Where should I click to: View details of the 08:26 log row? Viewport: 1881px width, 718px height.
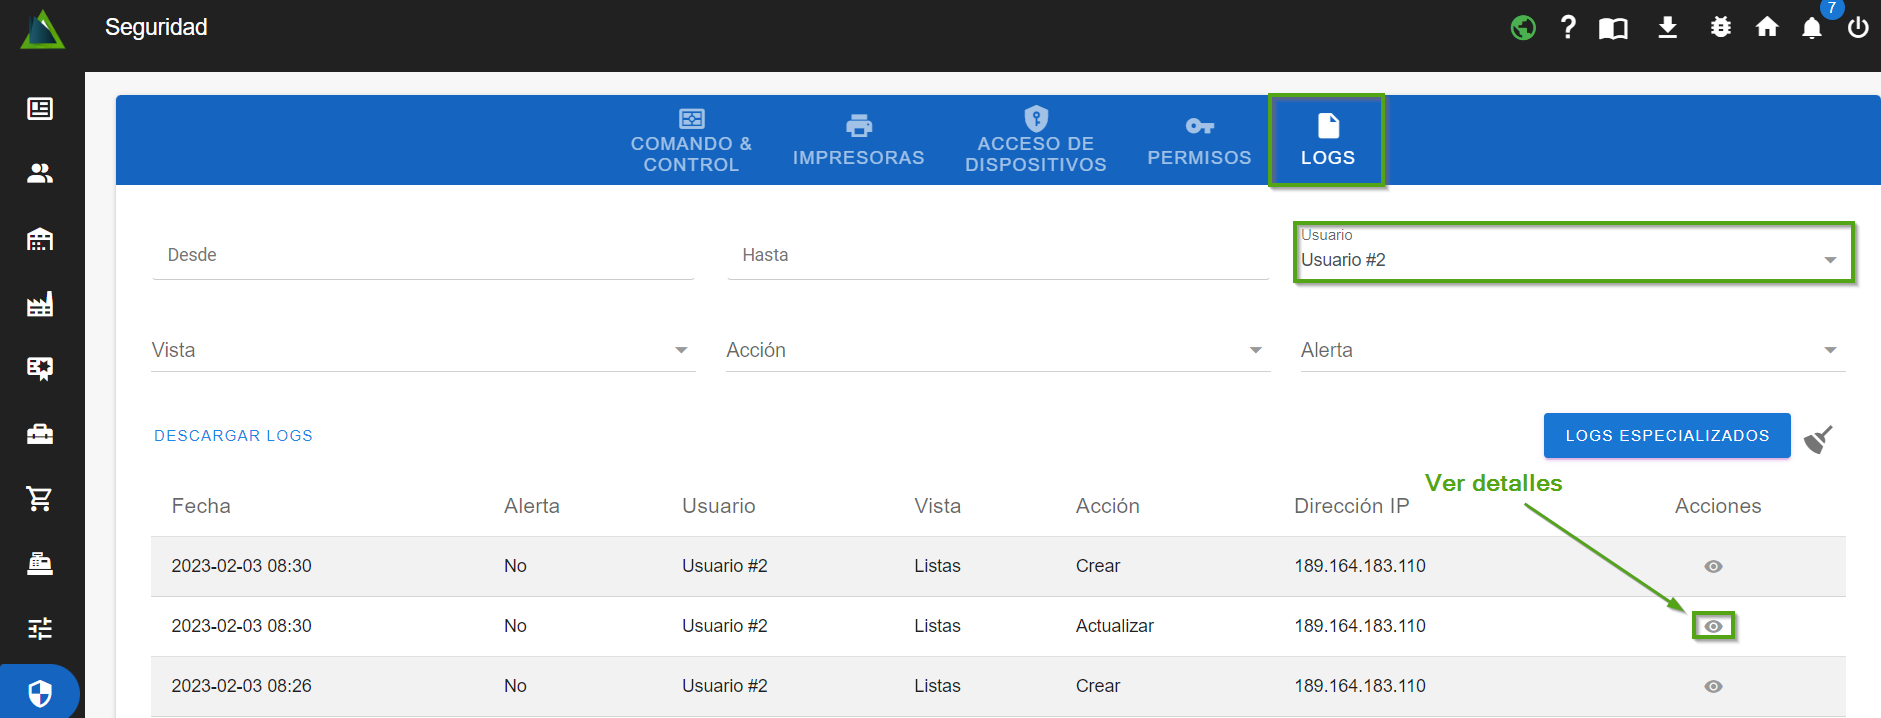coord(1713,686)
